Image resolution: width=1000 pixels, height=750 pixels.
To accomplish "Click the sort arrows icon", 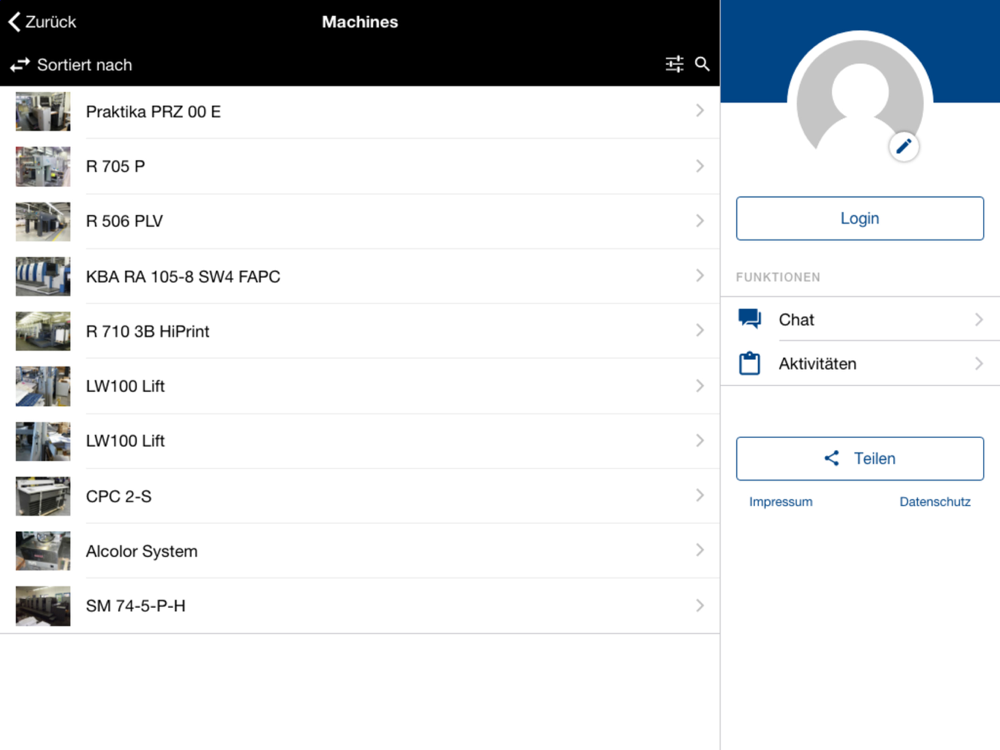I will pyautogui.click(x=20, y=65).
